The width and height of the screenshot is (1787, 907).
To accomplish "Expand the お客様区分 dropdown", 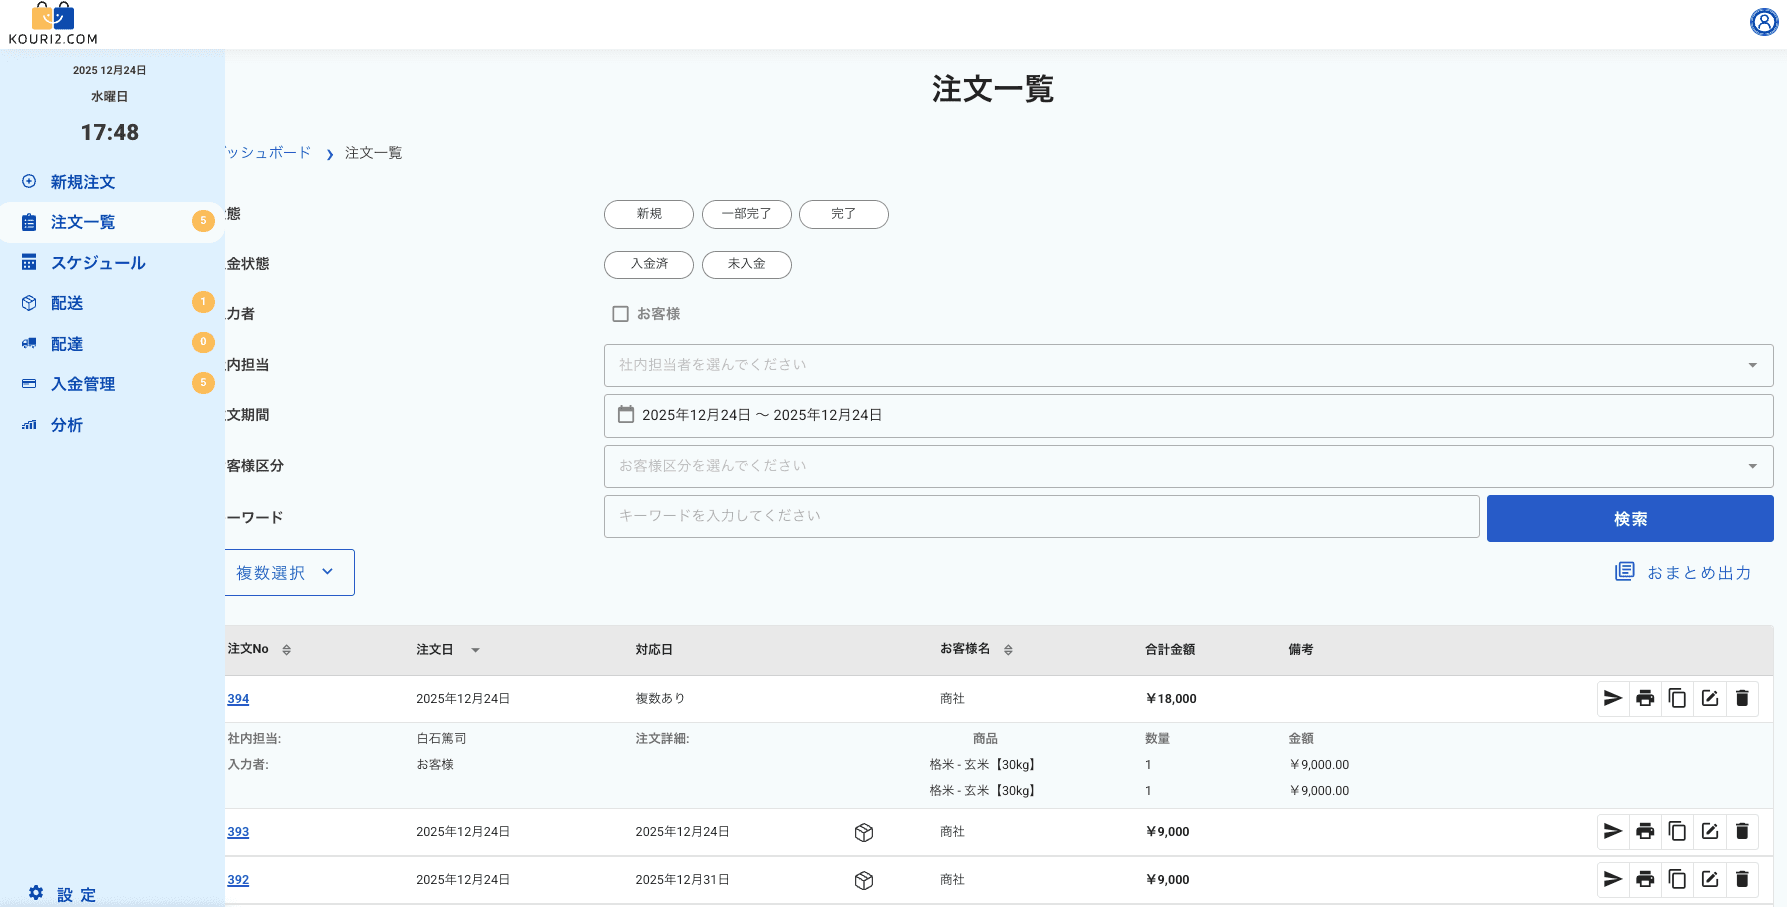I will [x=1188, y=466].
